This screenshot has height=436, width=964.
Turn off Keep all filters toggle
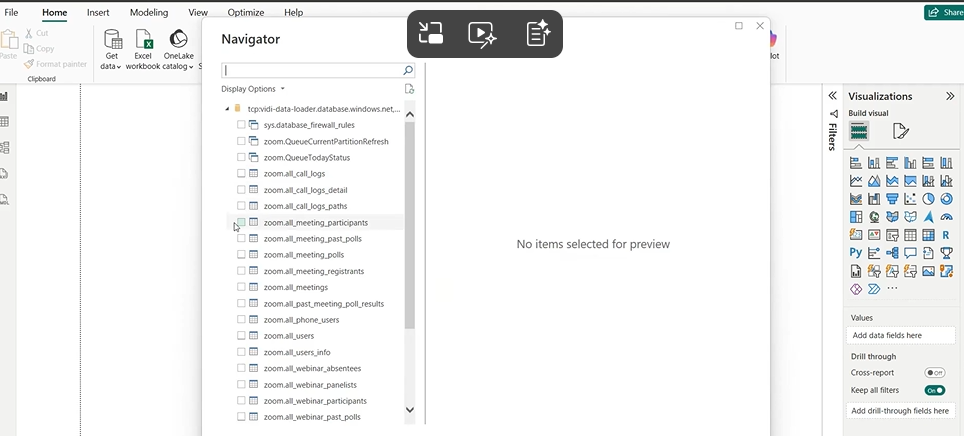(934, 390)
